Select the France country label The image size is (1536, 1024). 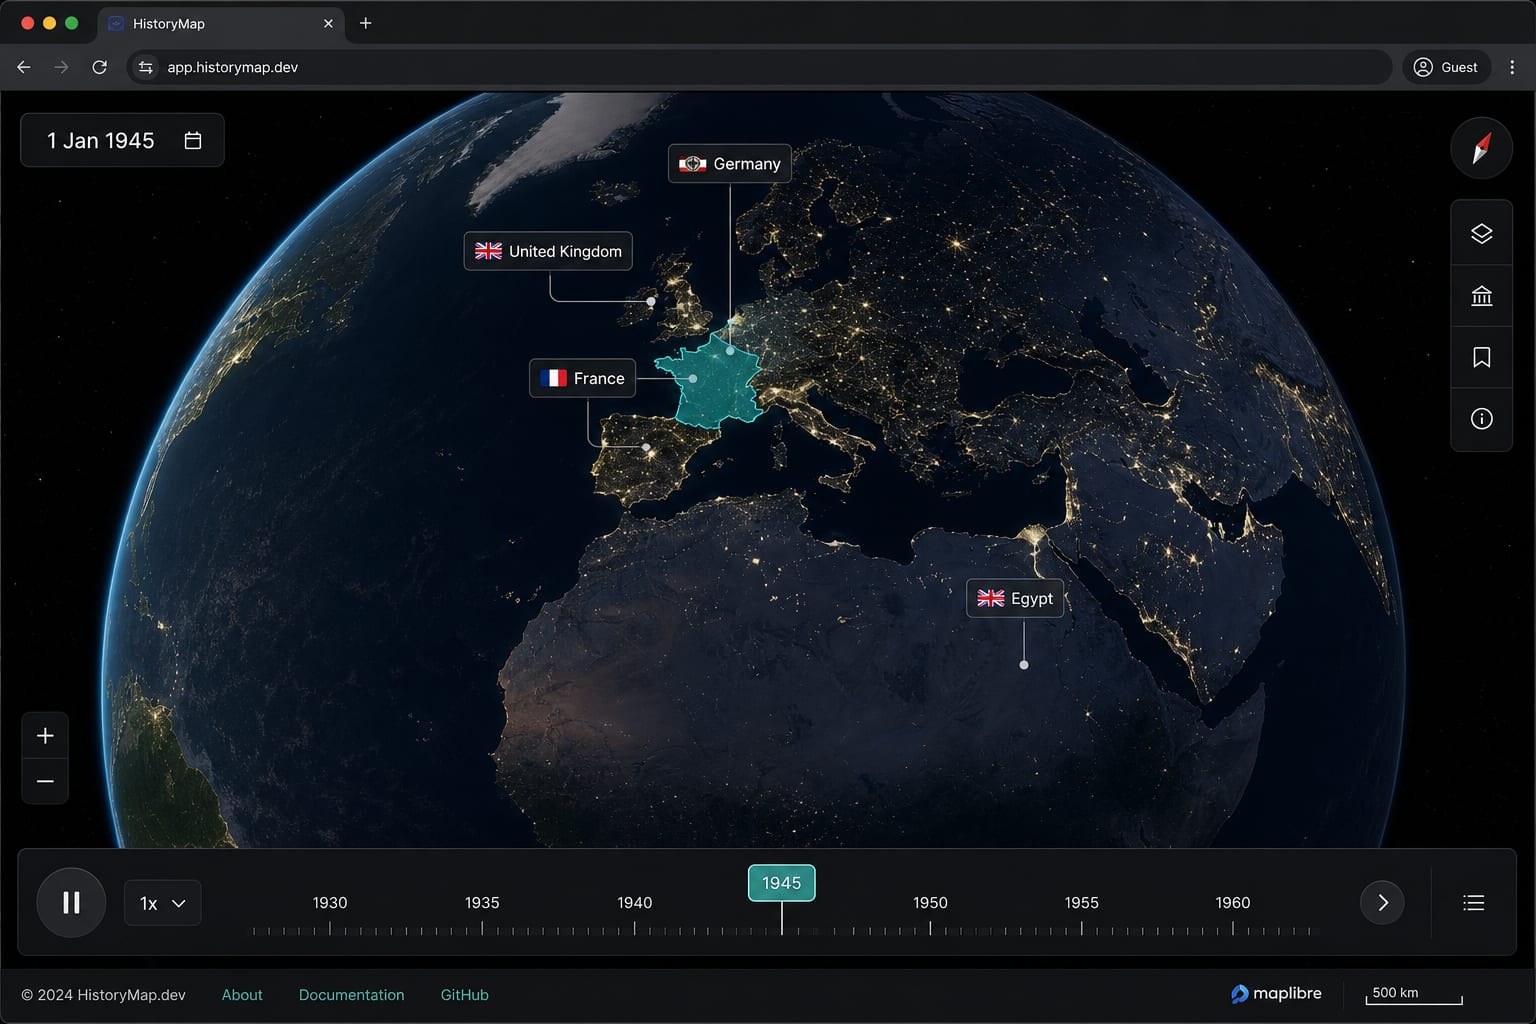(582, 378)
